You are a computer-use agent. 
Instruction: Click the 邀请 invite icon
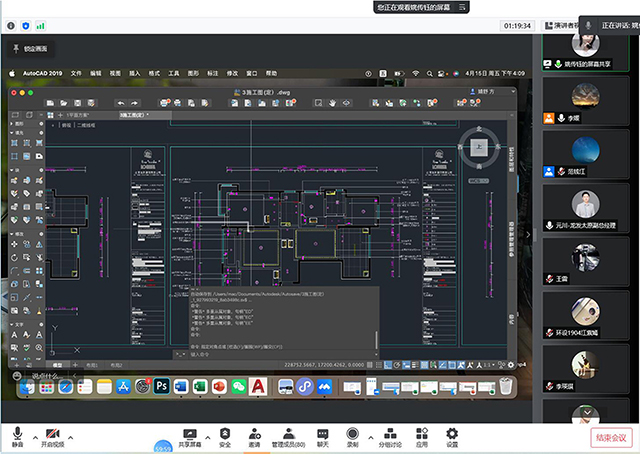(254, 432)
